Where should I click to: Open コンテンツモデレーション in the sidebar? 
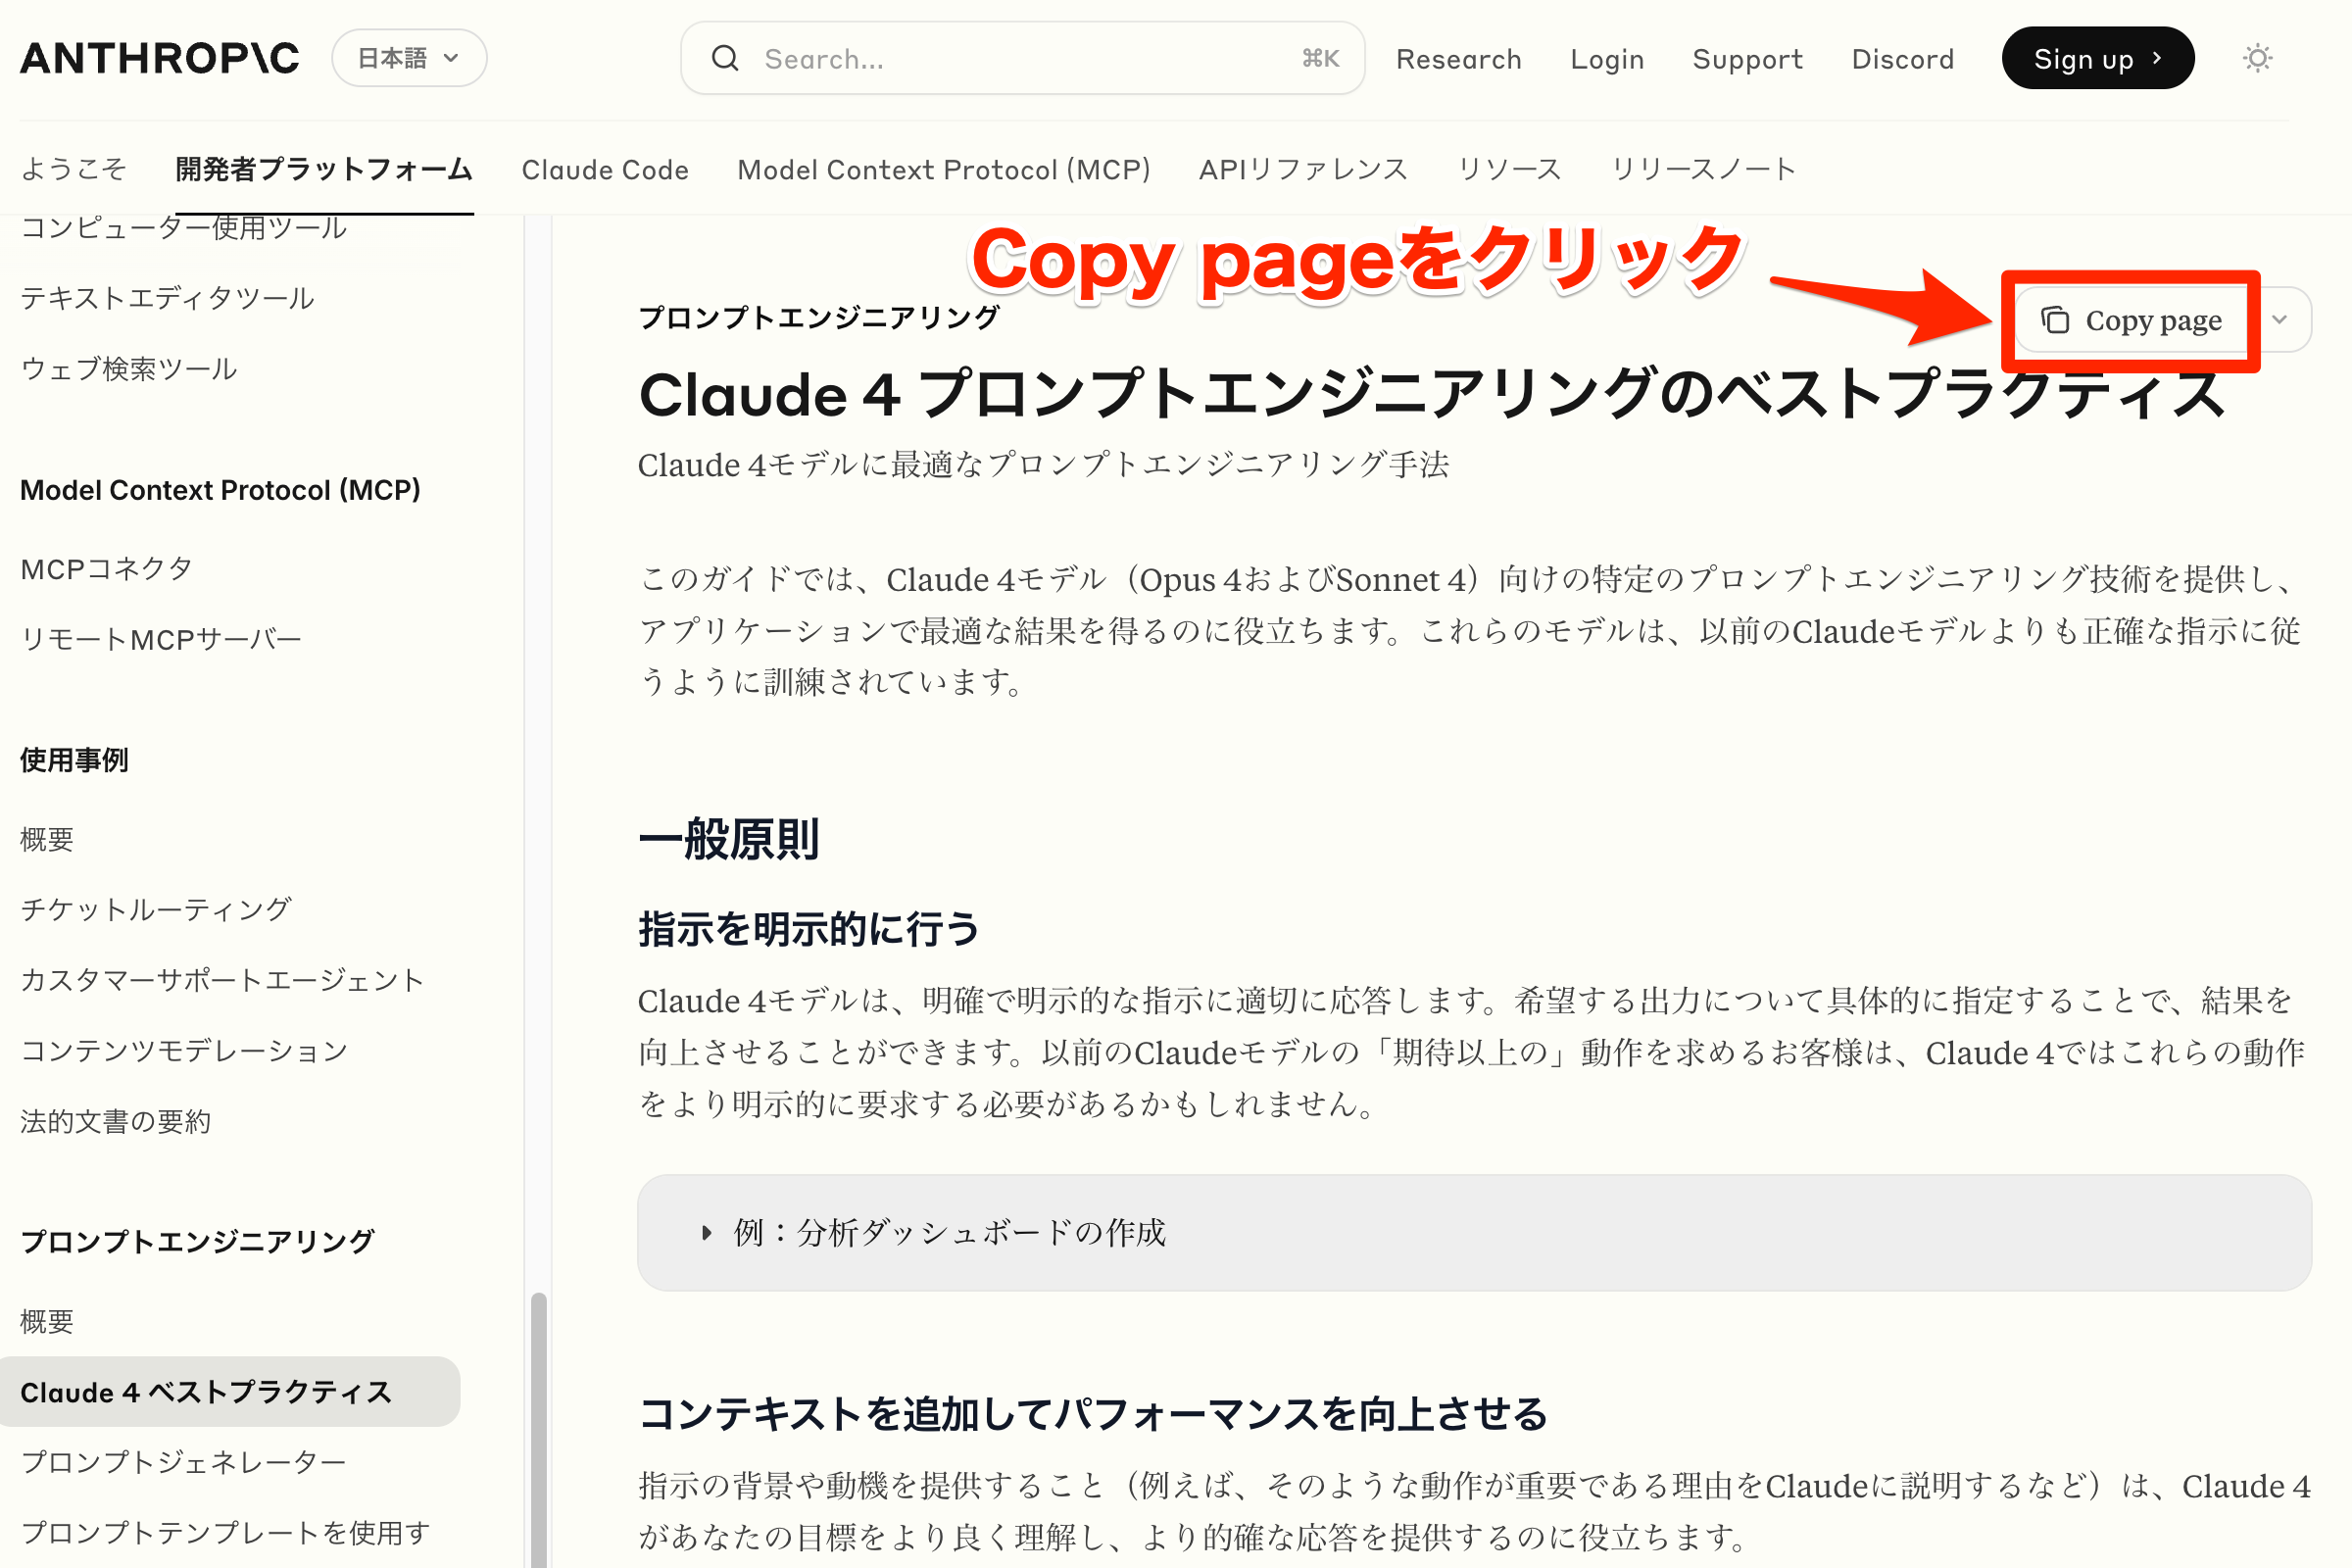(x=184, y=1050)
